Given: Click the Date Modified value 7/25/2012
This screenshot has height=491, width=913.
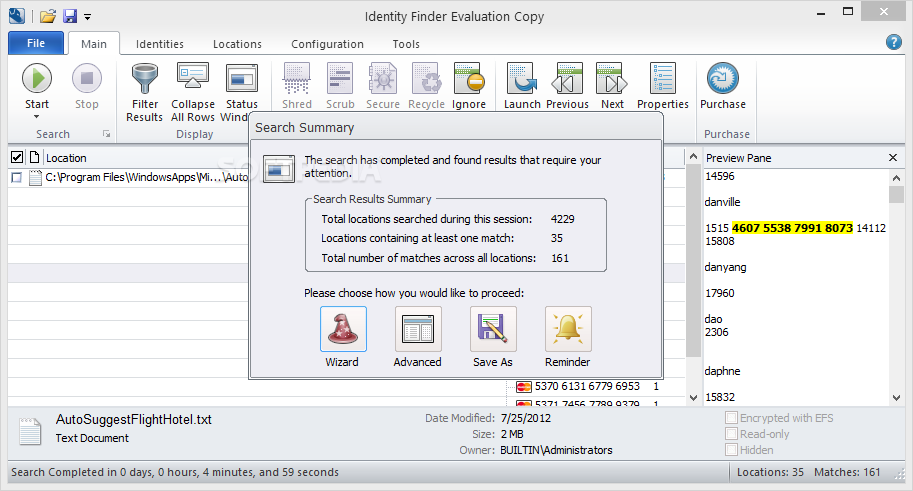Looking at the screenshot, I should tap(526, 418).
